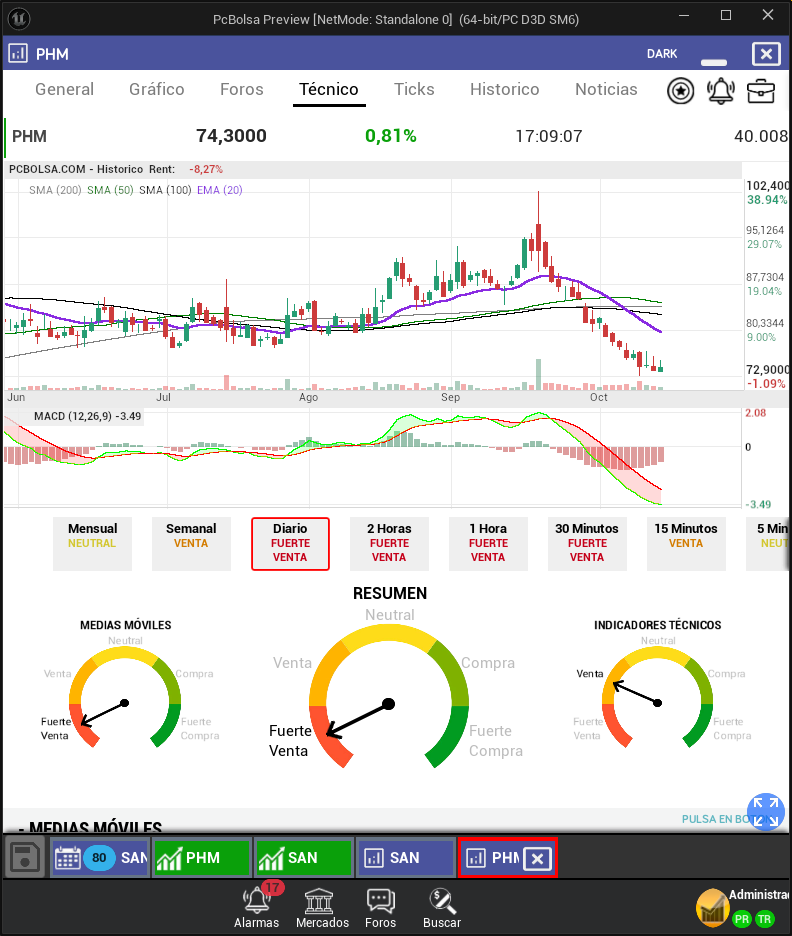
Task: Open the Foros tab
Action: [x=242, y=90]
